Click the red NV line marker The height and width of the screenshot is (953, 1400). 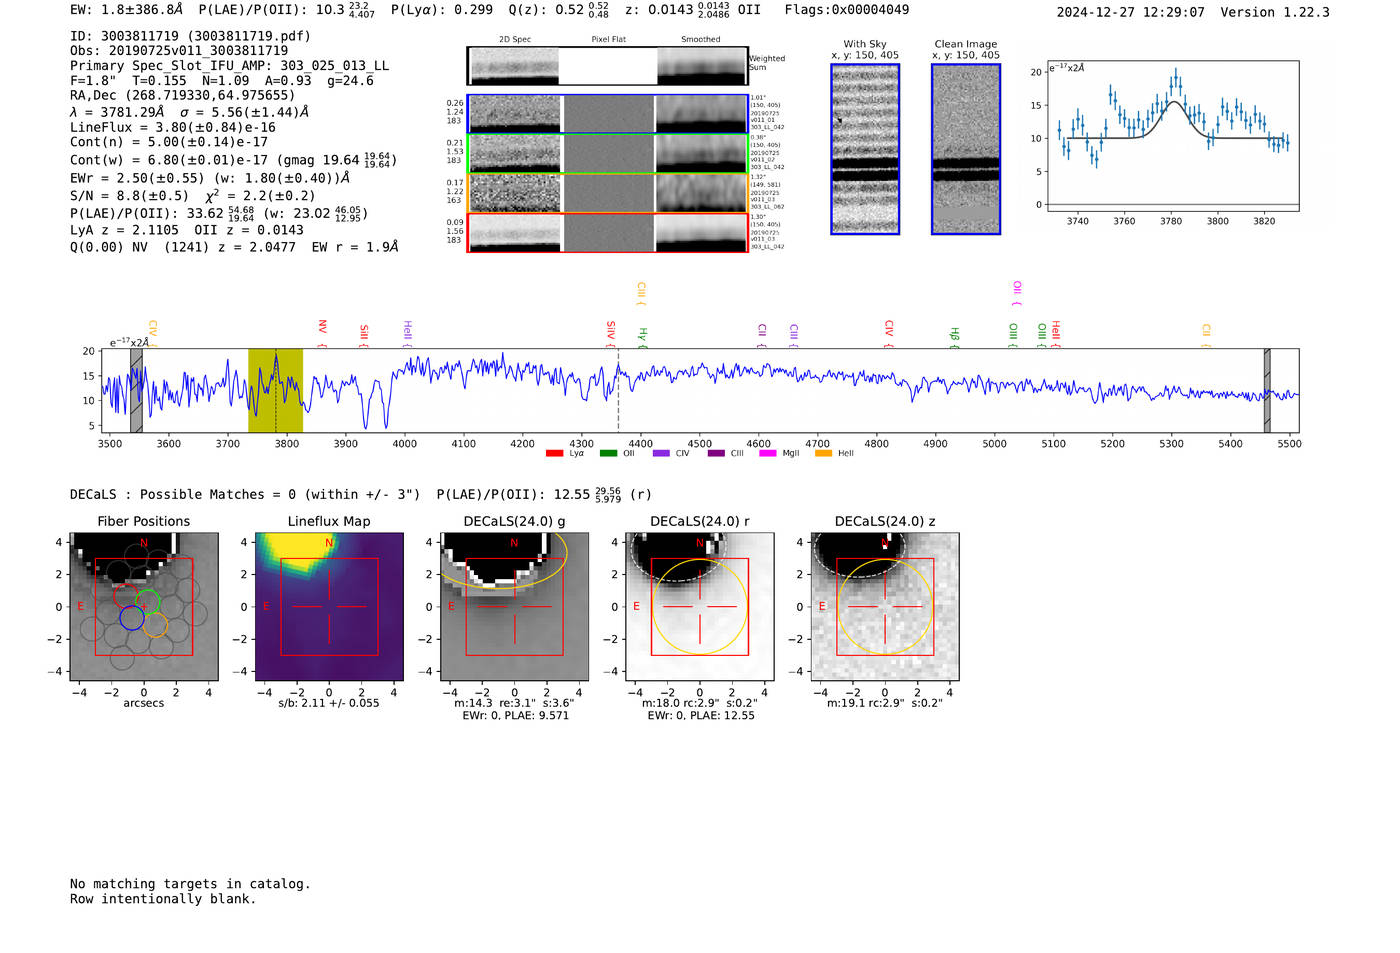pos(322,333)
